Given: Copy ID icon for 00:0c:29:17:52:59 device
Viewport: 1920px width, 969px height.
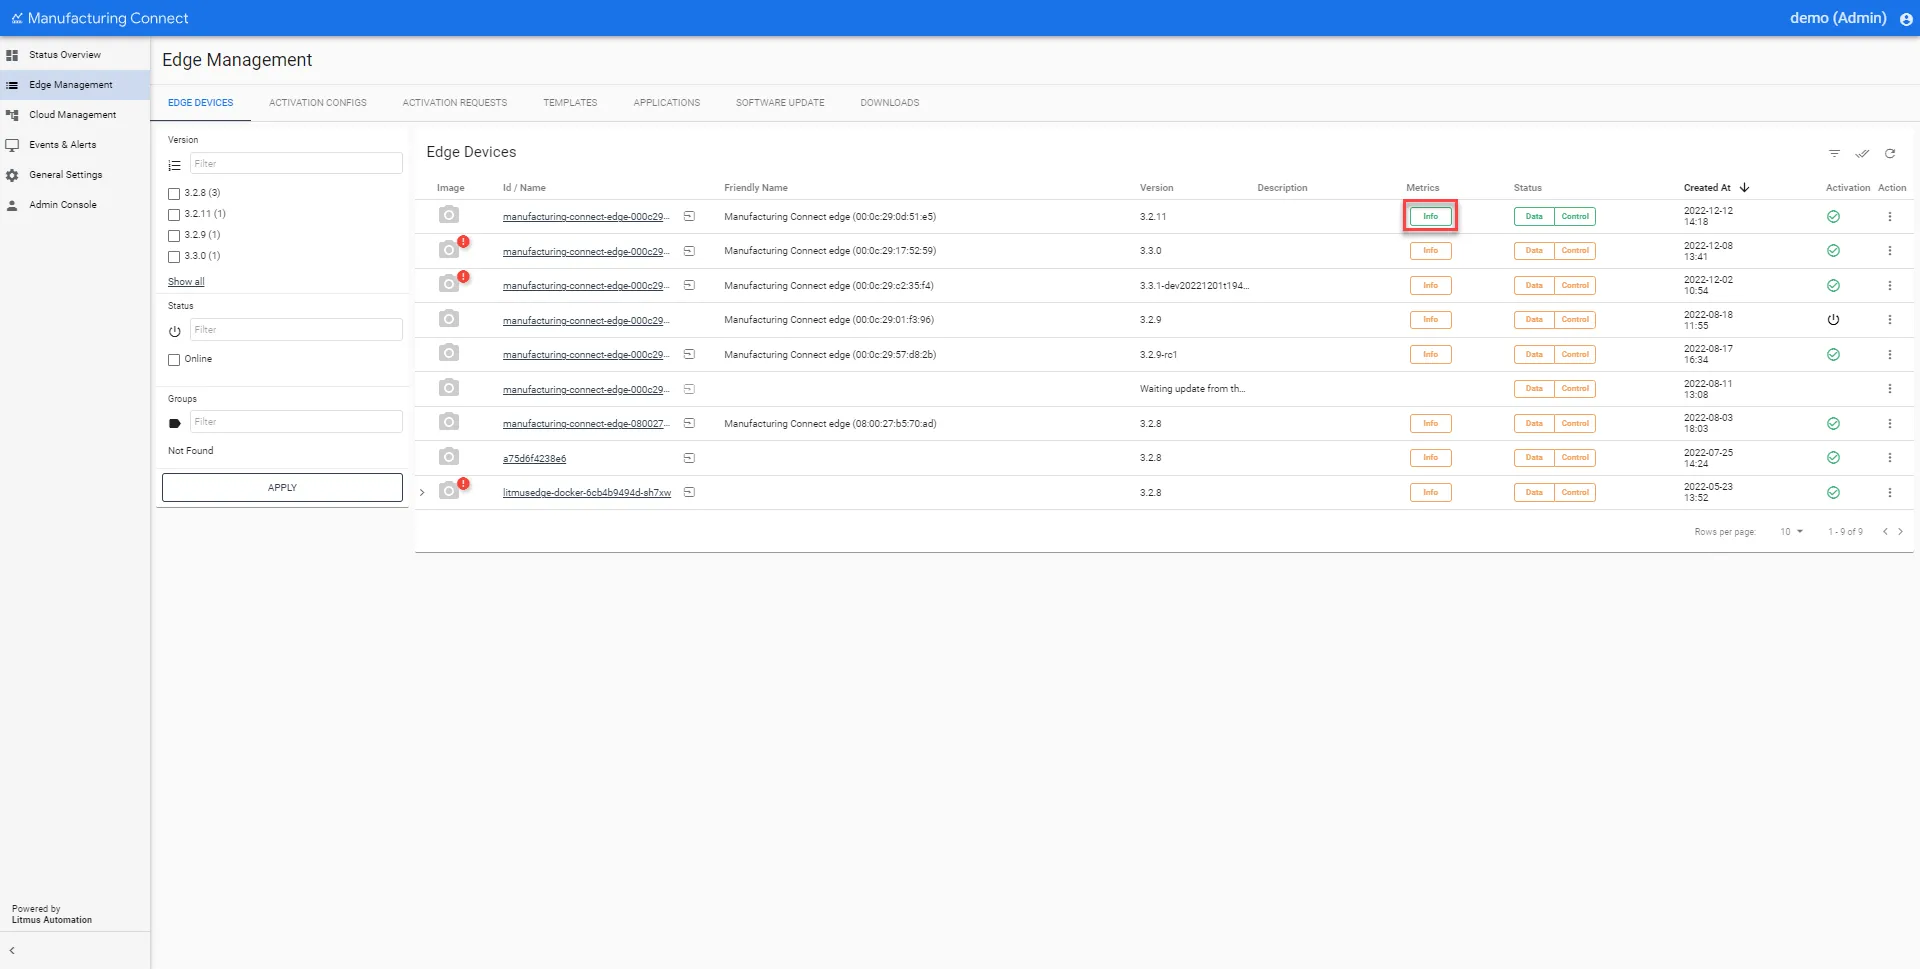Looking at the screenshot, I should point(689,251).
